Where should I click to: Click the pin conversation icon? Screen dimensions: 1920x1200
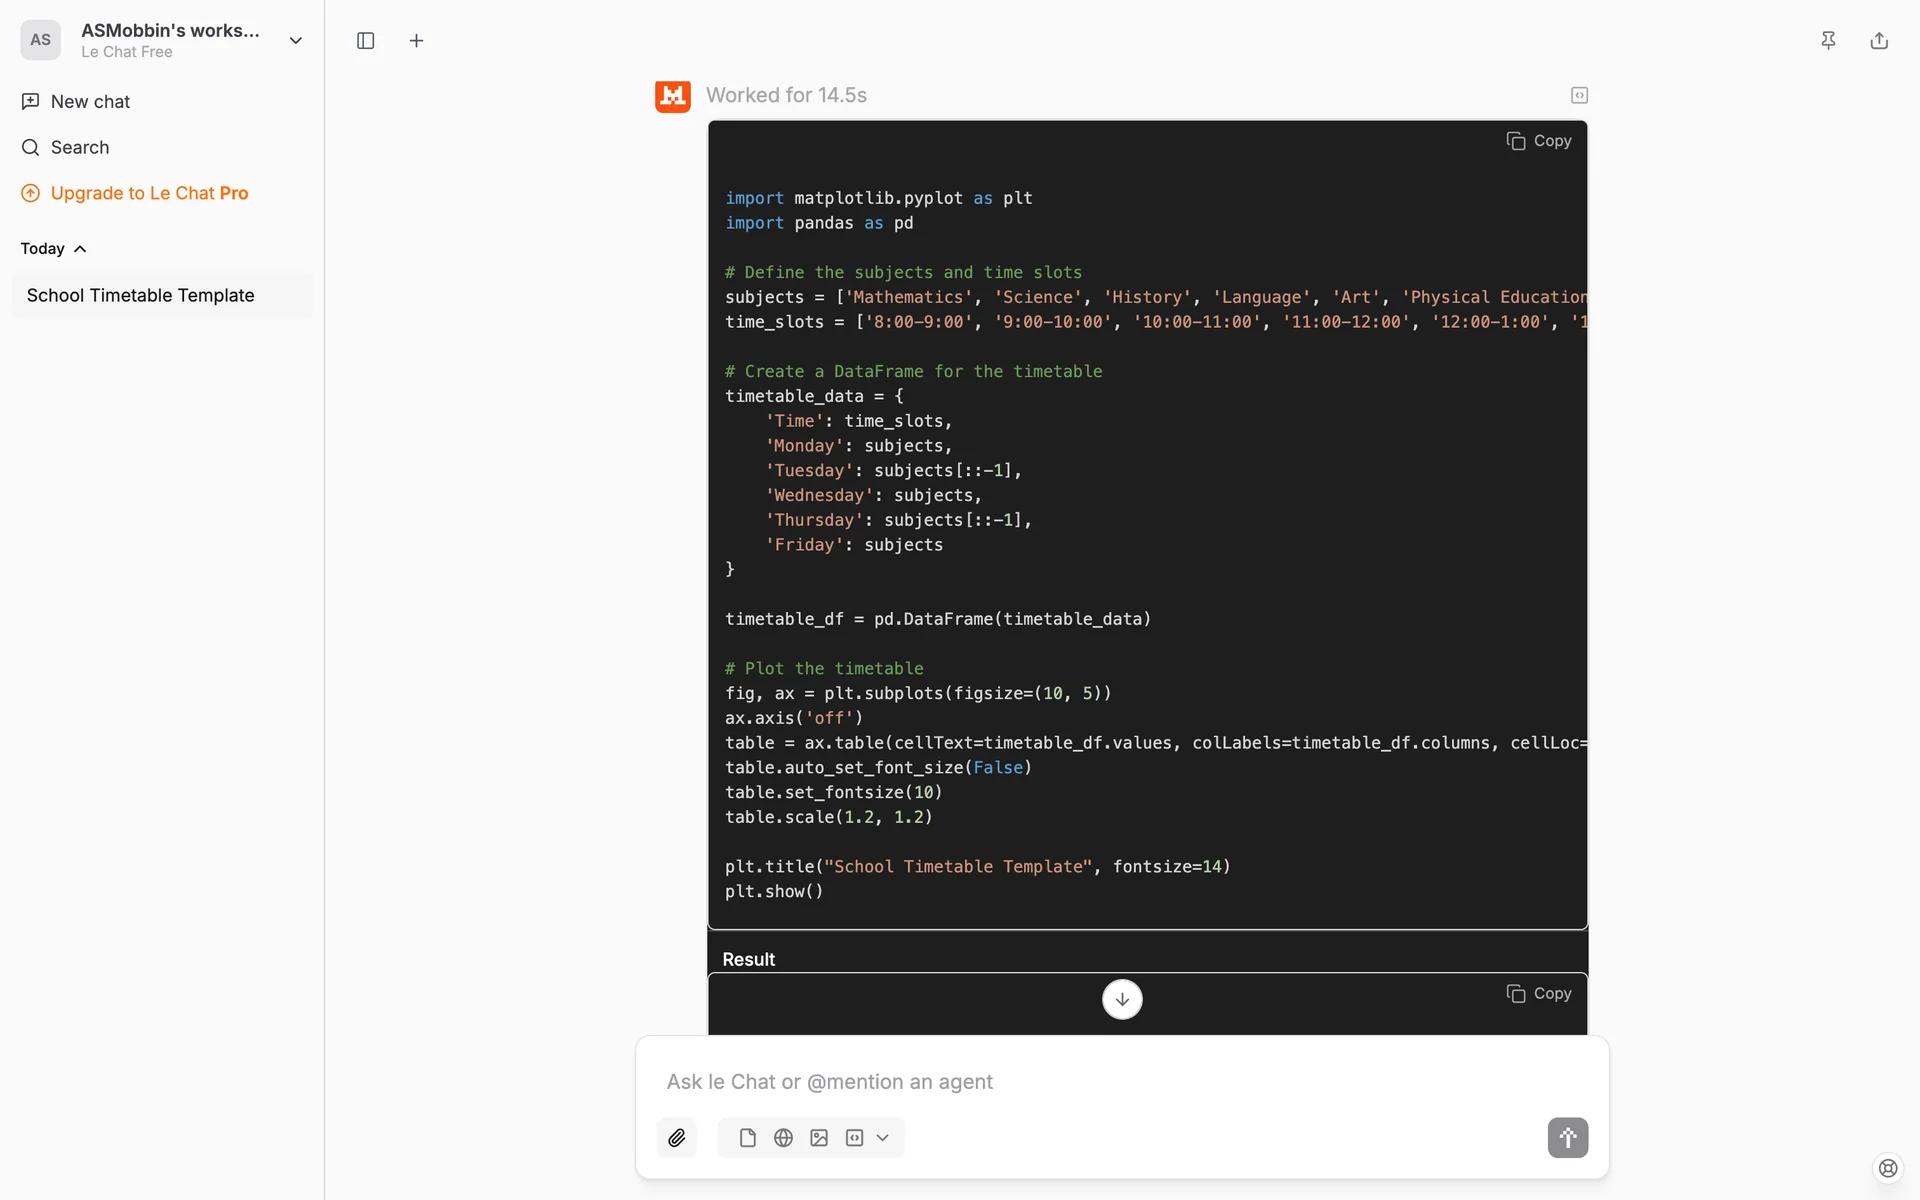1828,41
